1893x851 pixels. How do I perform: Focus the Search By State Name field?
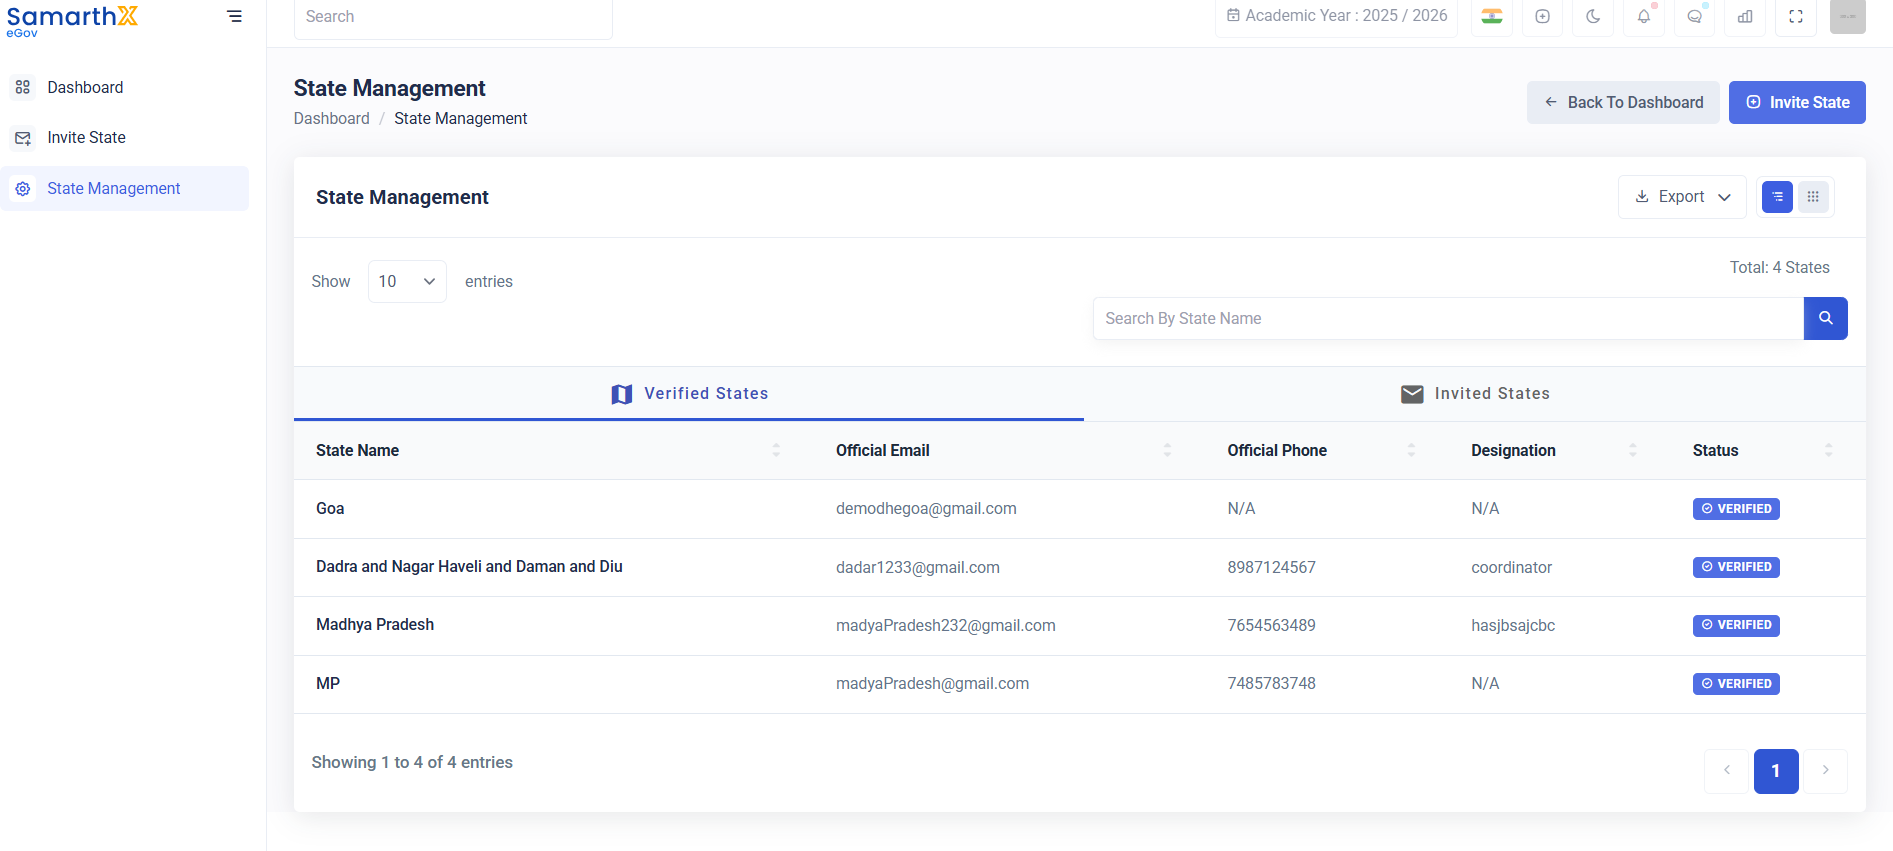(x=1448, y=318)
